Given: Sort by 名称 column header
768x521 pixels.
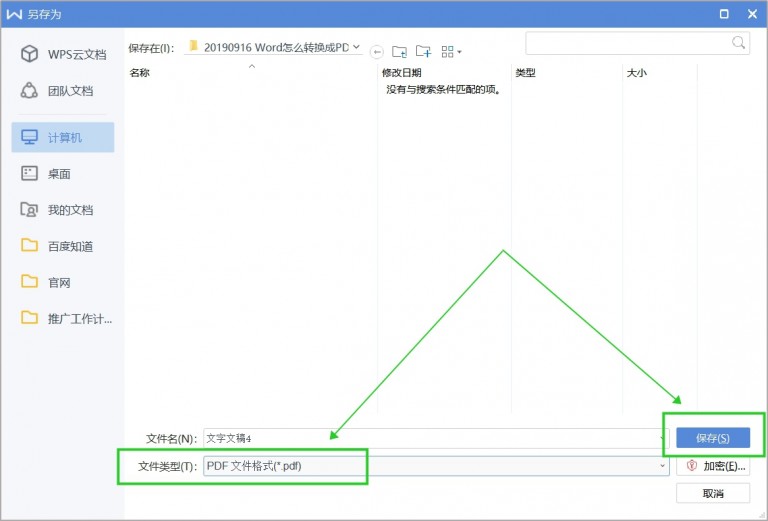Looking at the screenshot, I should pyautogui.click(x=140, y=73).
